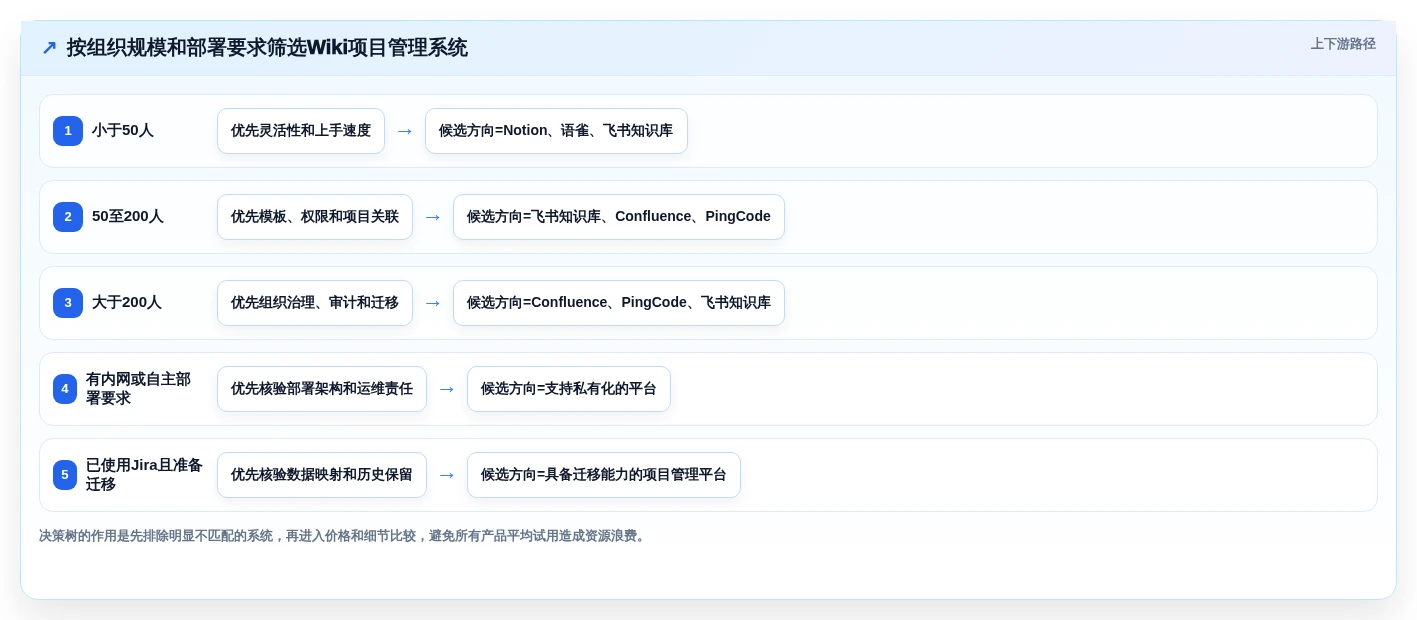This screenshot has width=1417, height=620.
Task: Click the 上下游路径 label in the header
Action: click(1343, 44)
